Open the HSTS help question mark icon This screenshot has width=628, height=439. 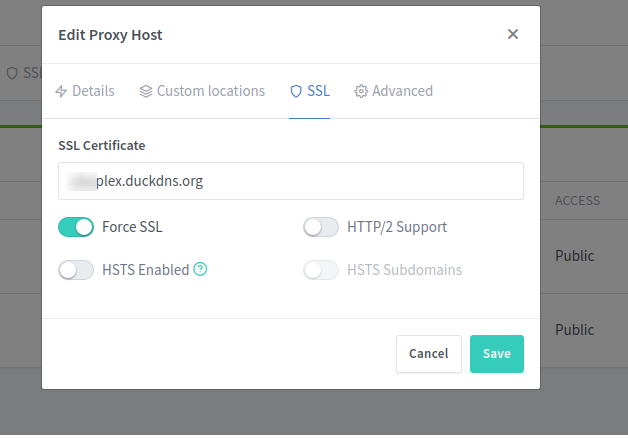[x=200, y=269]
